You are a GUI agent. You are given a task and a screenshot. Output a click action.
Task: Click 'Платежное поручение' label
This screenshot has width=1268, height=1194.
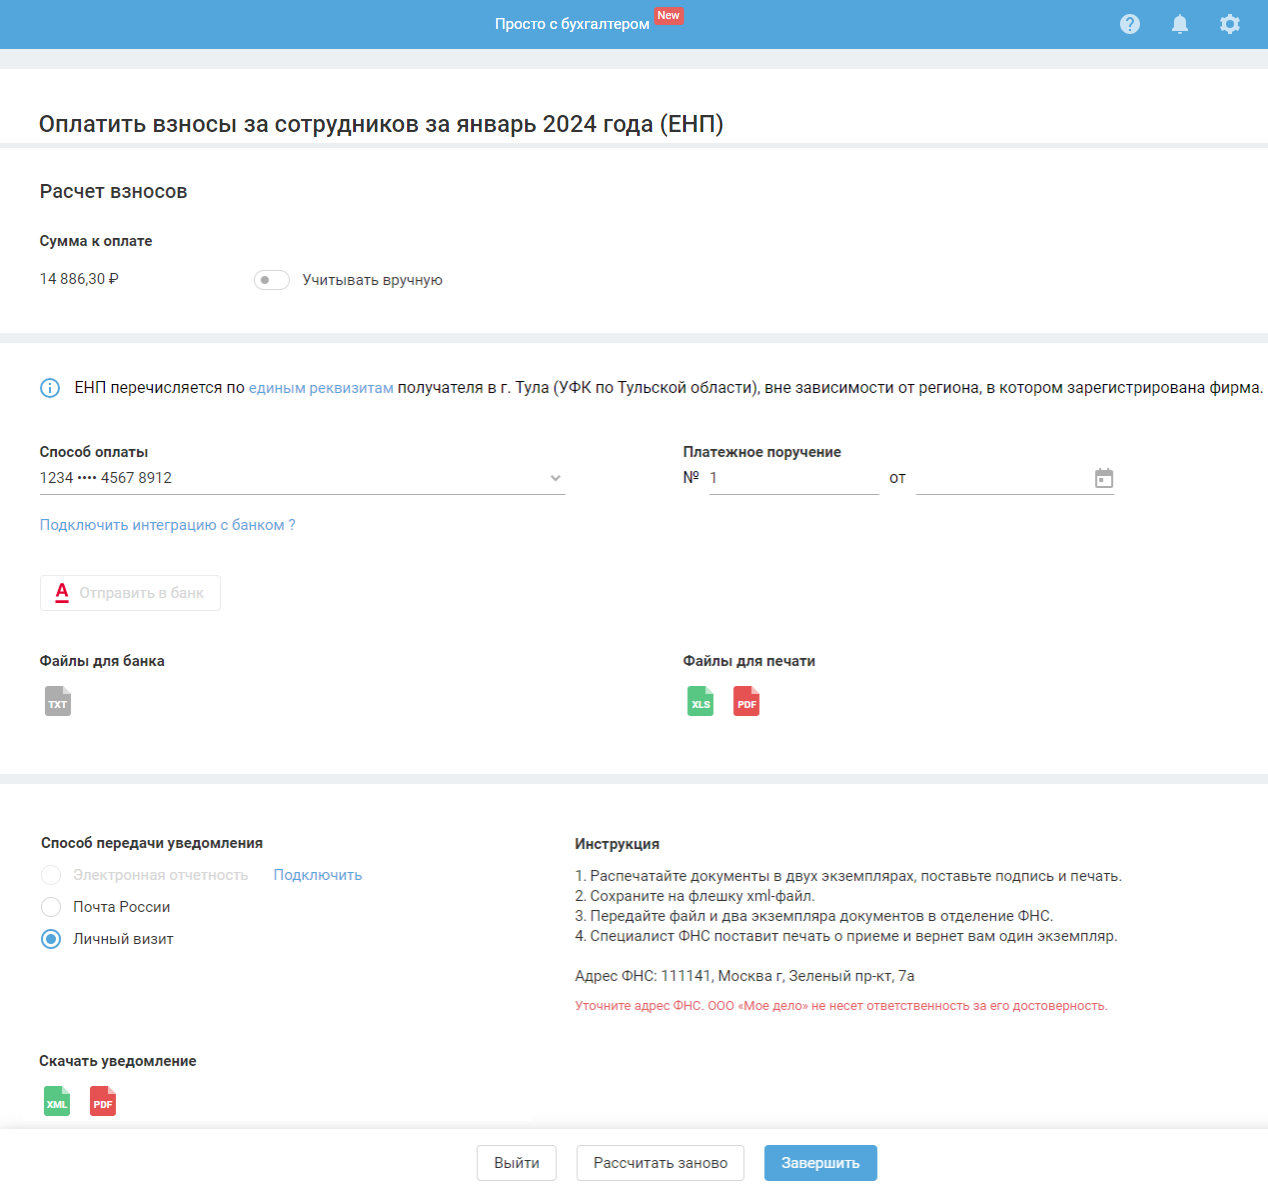[762, 452]
